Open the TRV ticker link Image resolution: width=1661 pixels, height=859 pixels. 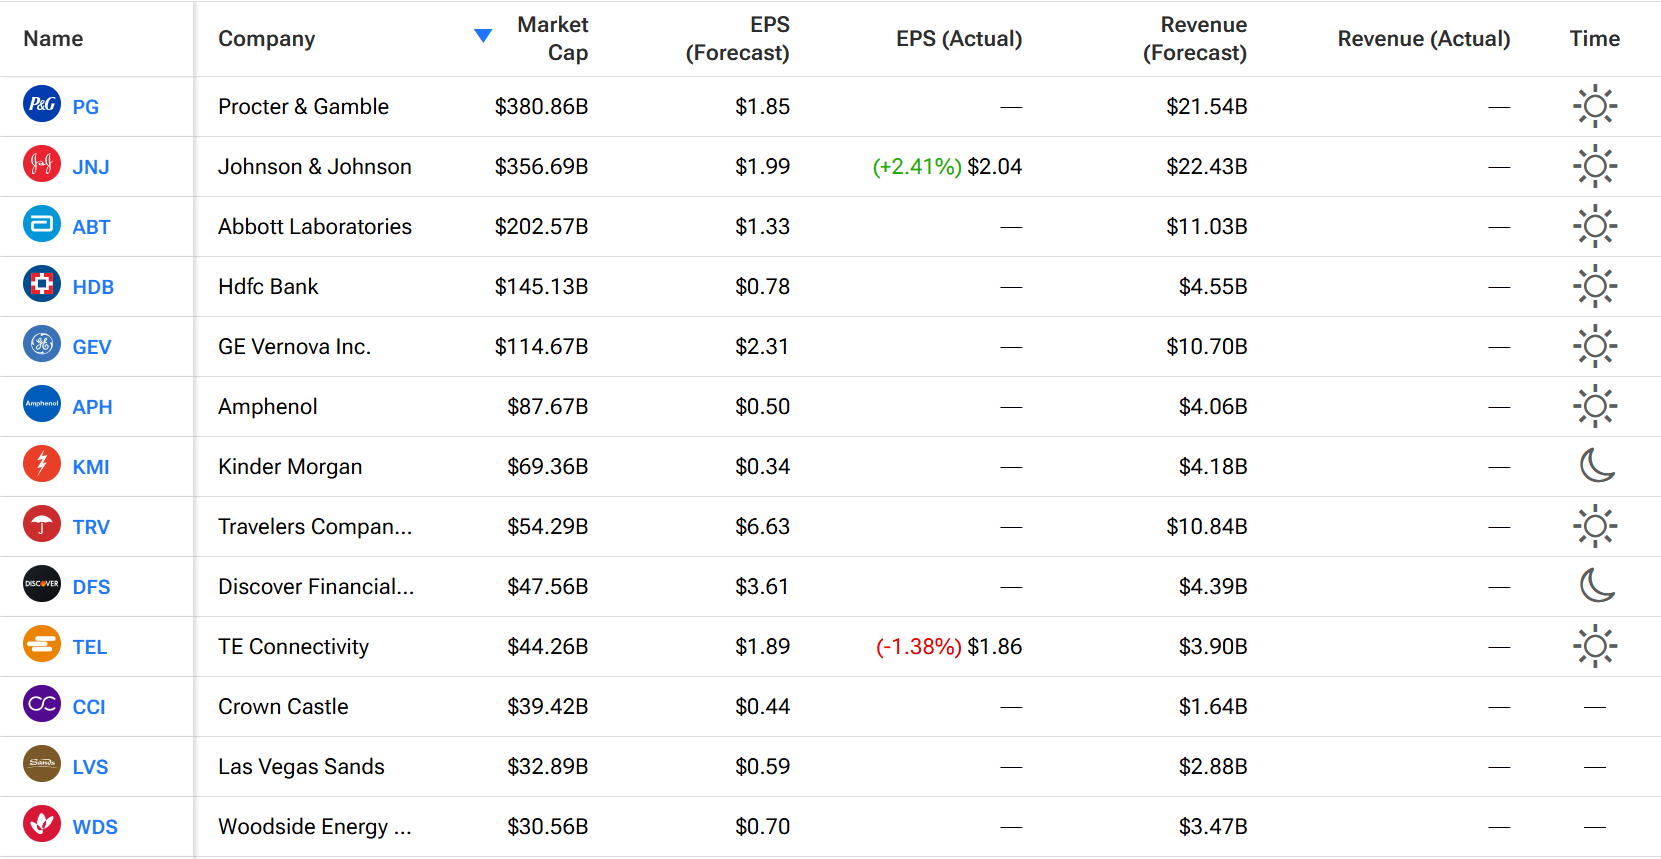click(x=91, y=527)
